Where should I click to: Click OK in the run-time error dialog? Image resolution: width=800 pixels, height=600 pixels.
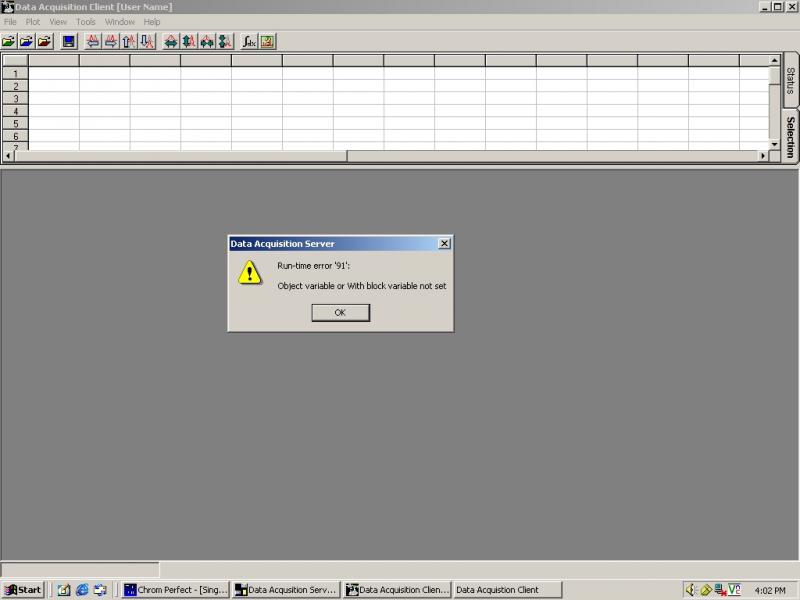coord(340,313)
